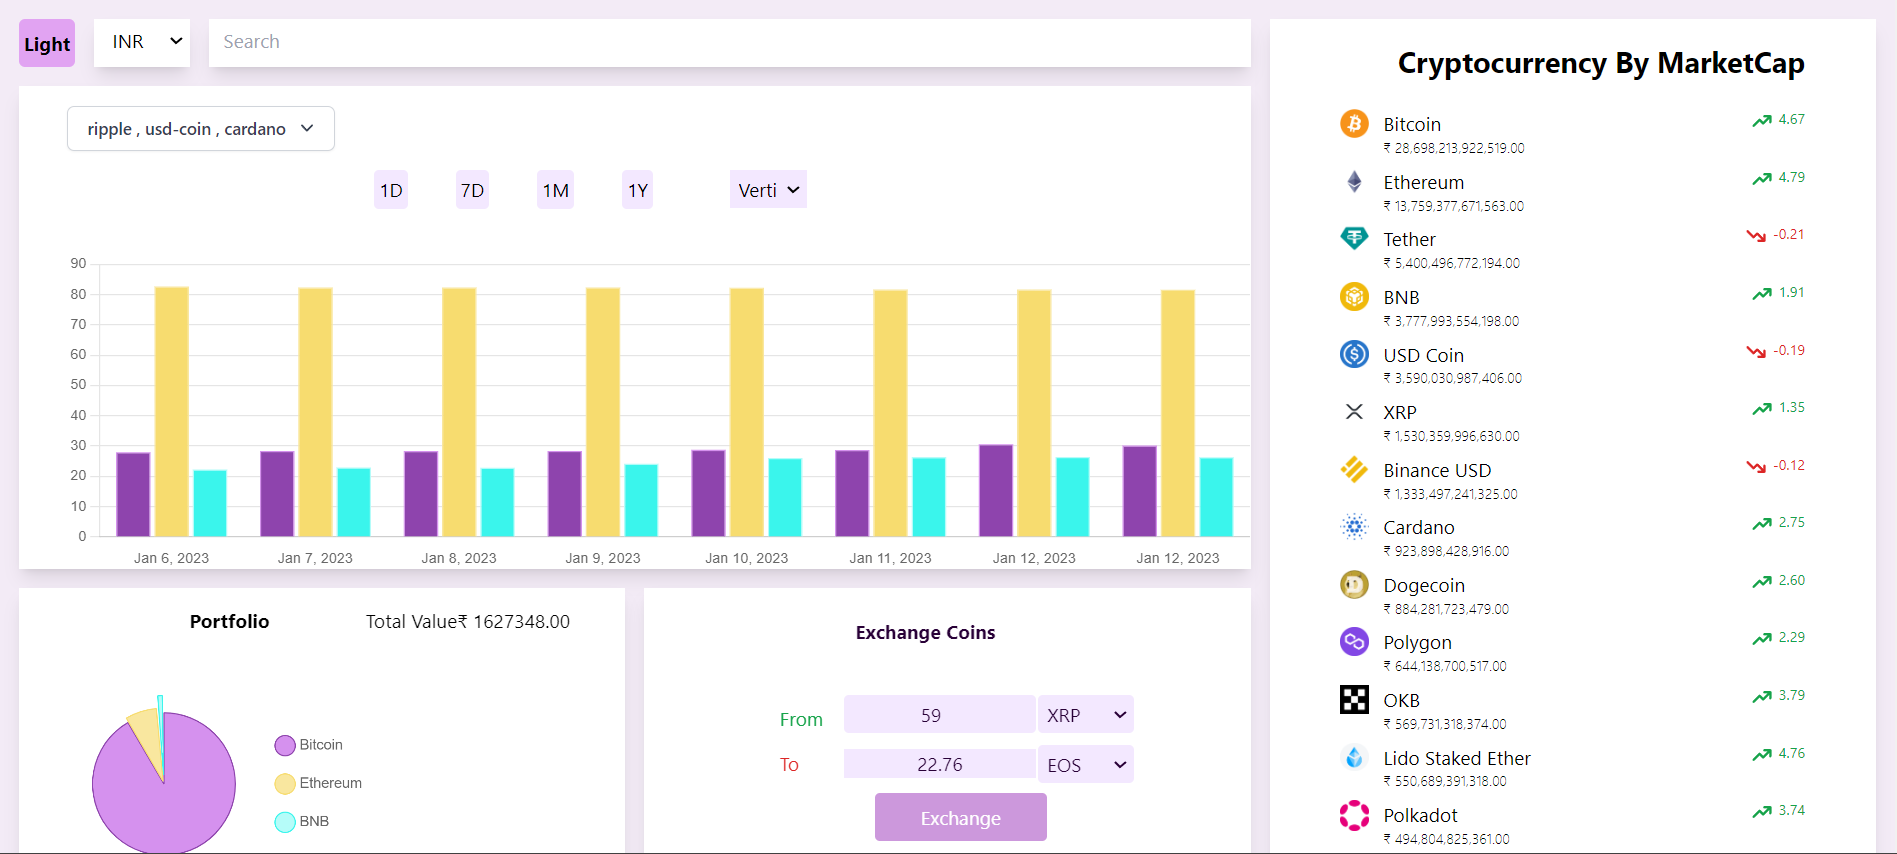Click Ethereum's green uptrend arrow
This screenshot has width=1897, height=854.
click(x=1762, y=179)
